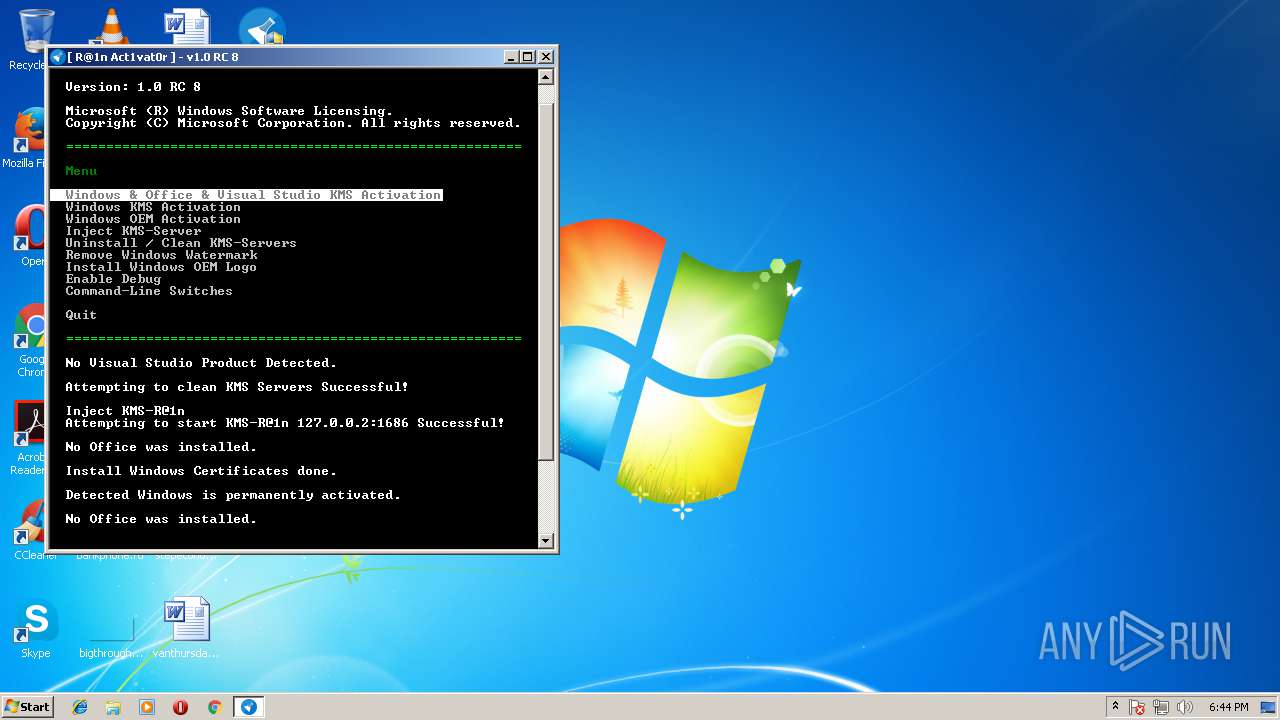Choose Windows OEM Activation menu entry
The height and width of the screenshot is (720, 1280).
tap(153, 219)
